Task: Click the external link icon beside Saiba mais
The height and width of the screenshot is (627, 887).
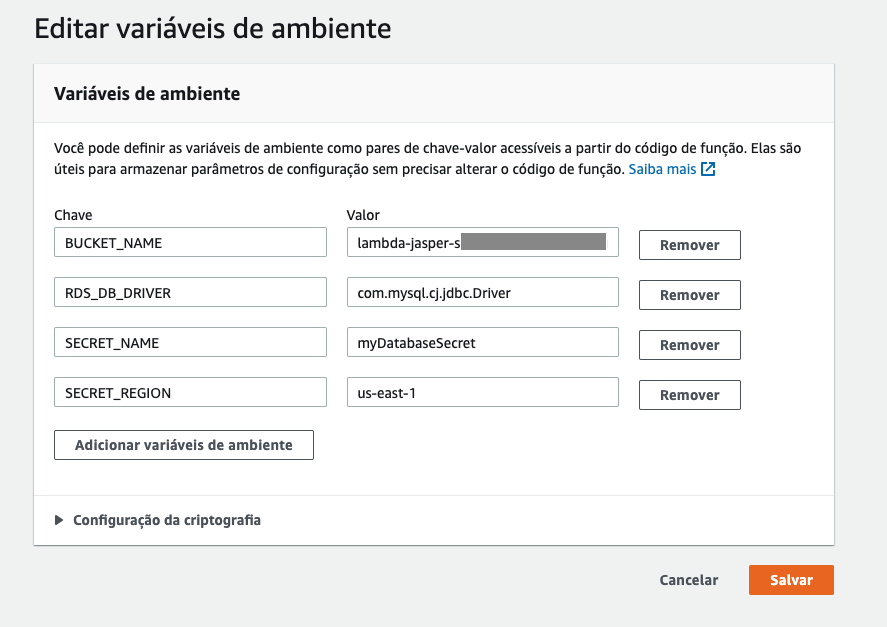Action: pos(708,170)
